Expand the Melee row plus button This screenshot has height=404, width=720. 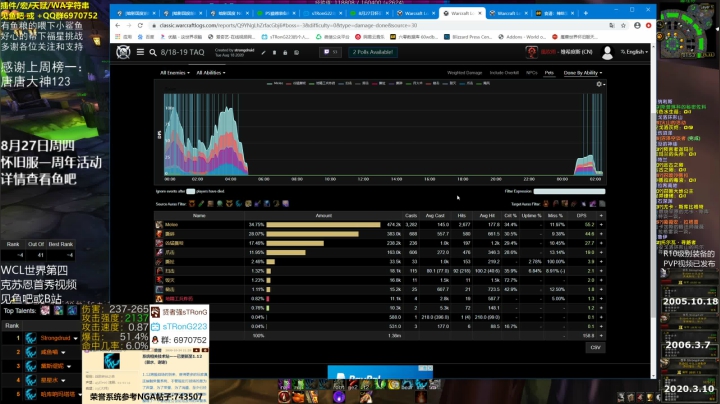(x=601, y=224)
